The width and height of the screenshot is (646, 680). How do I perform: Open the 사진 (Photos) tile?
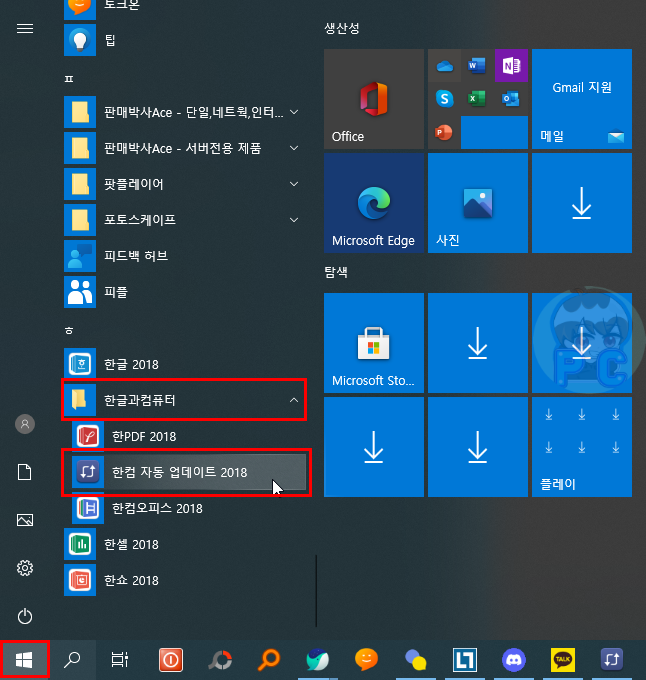[x=478, y=203]
